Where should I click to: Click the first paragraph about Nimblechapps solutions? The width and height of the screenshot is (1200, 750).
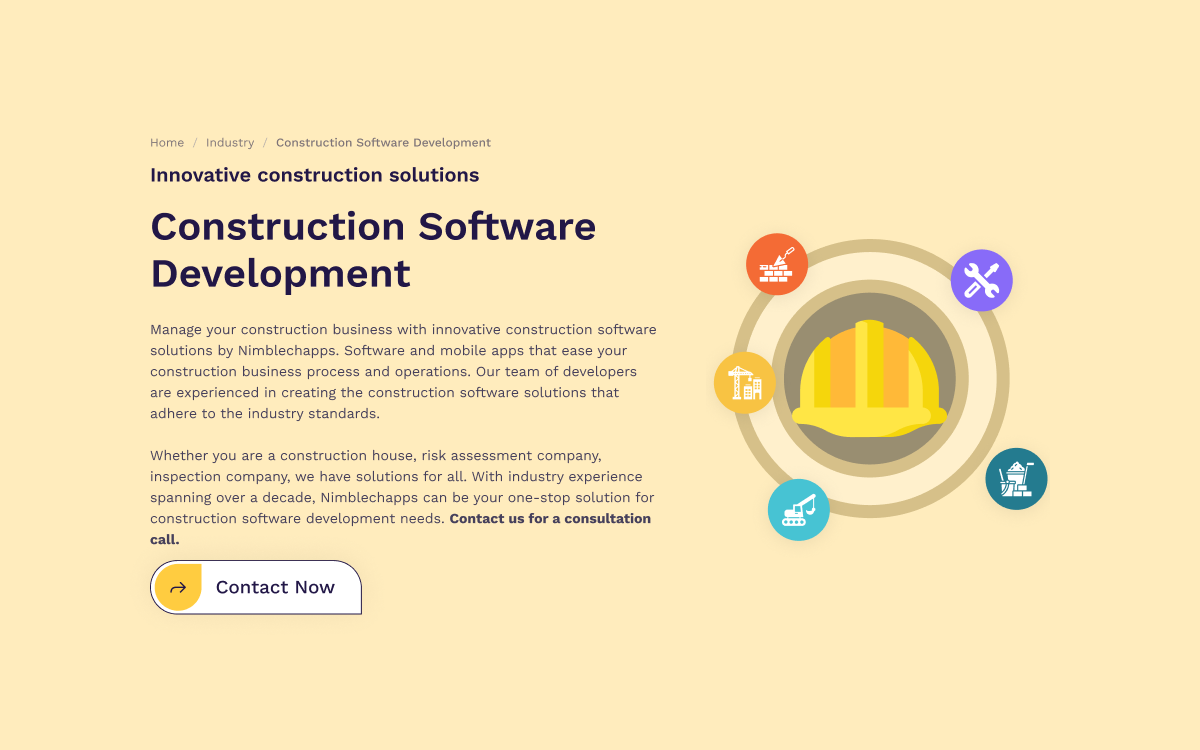[x=400, y=370]
